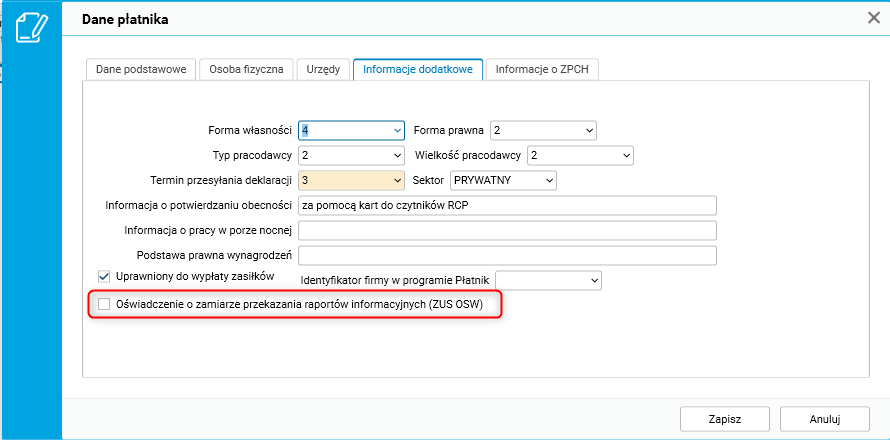Switch to the Dane podstawowe tab
Image resolution: width=890 pixels, height=440 pixels.
tap(141, 70)
